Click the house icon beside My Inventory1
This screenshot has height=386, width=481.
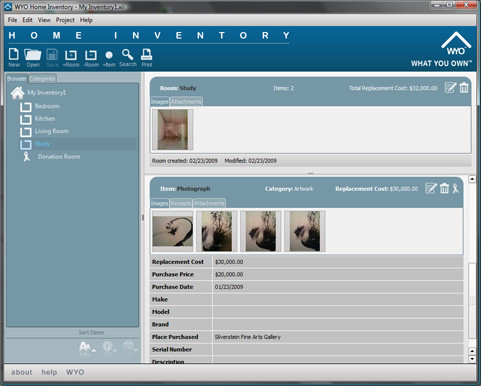pos(17,93)
